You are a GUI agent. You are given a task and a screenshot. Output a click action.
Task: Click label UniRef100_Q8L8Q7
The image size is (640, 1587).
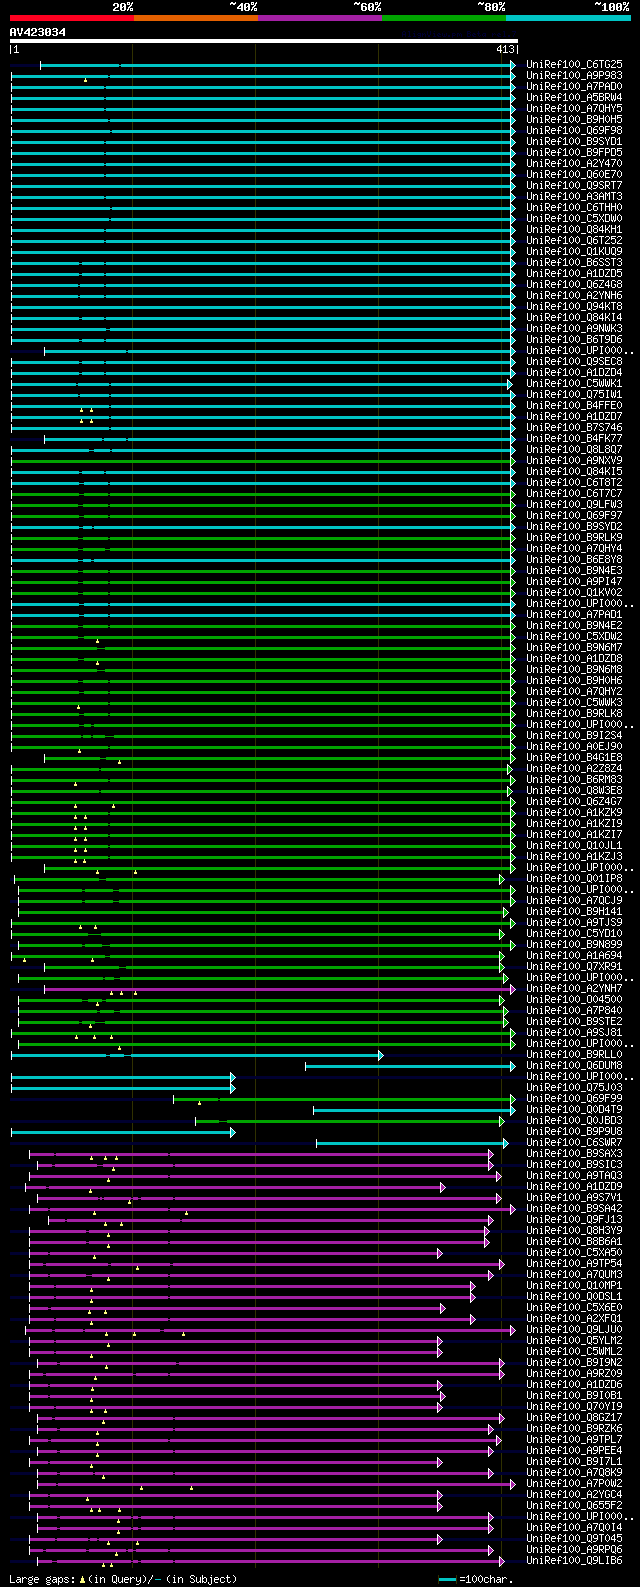574,449
